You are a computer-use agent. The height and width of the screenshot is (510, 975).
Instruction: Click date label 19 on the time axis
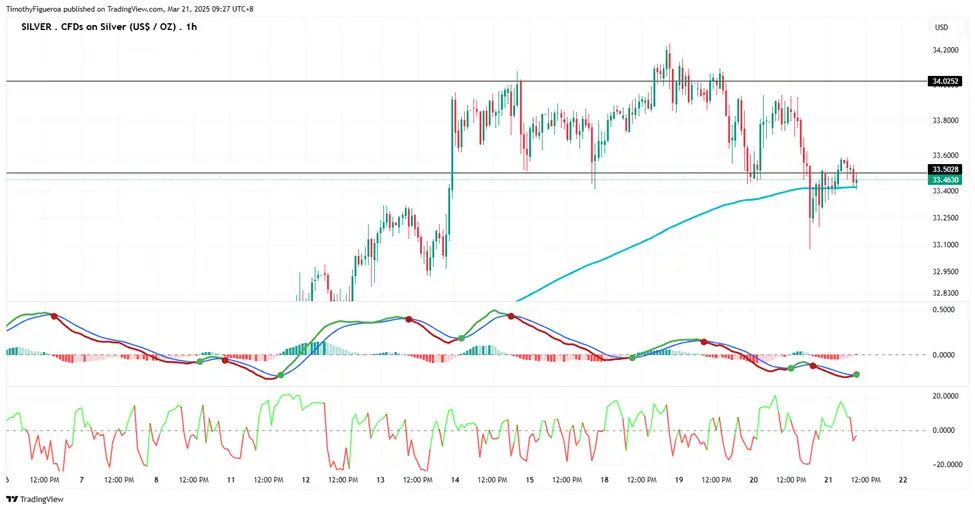click(678, 480)
